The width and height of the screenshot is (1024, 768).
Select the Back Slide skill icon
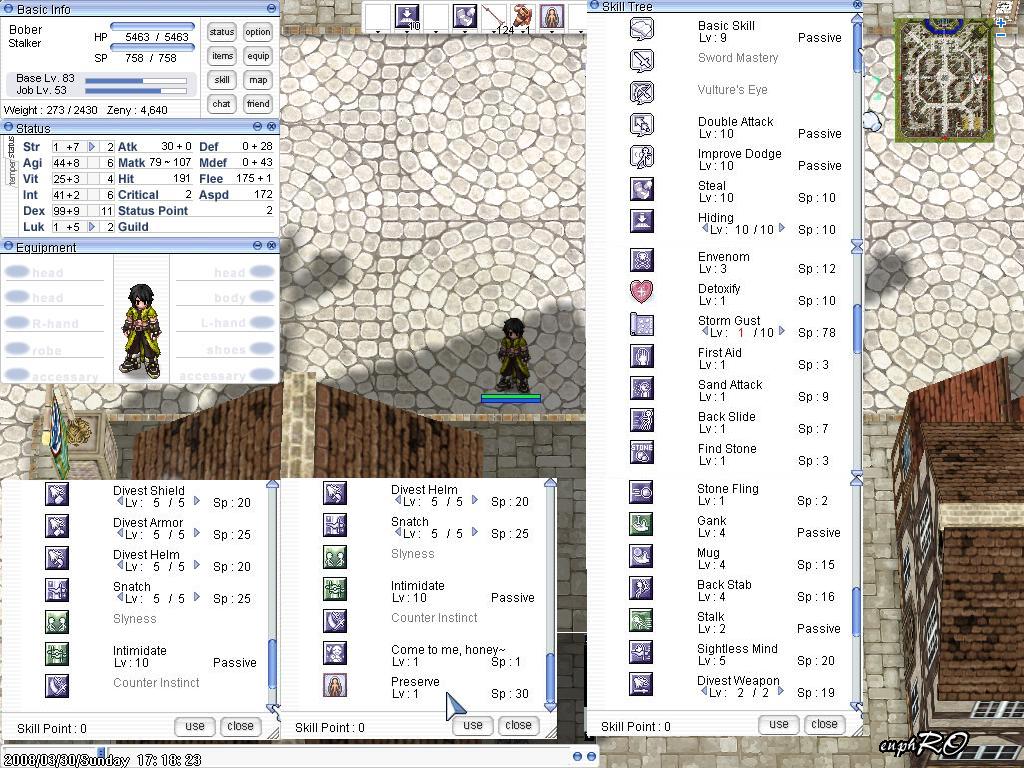(641, 420)
